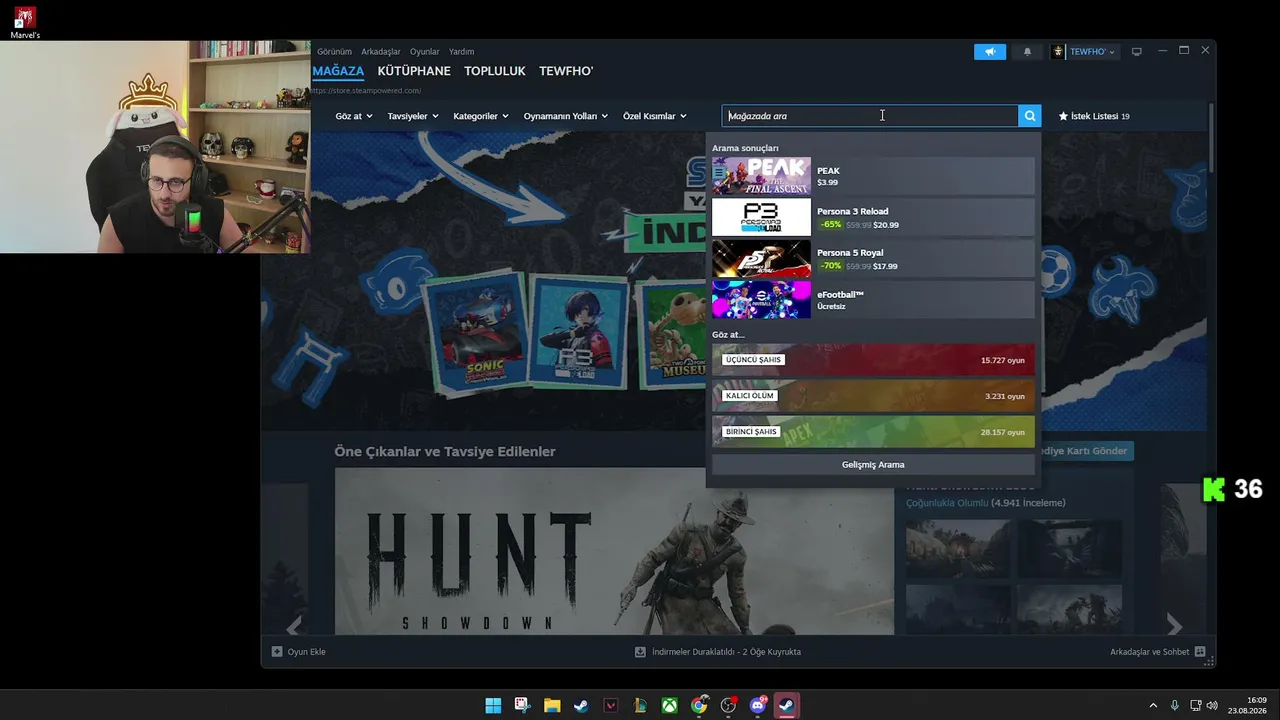Image resolution: width=1280 pixels, height=720 pixels.
Task: Select the Persona 5 Royal search result
Action: point(873,258)
